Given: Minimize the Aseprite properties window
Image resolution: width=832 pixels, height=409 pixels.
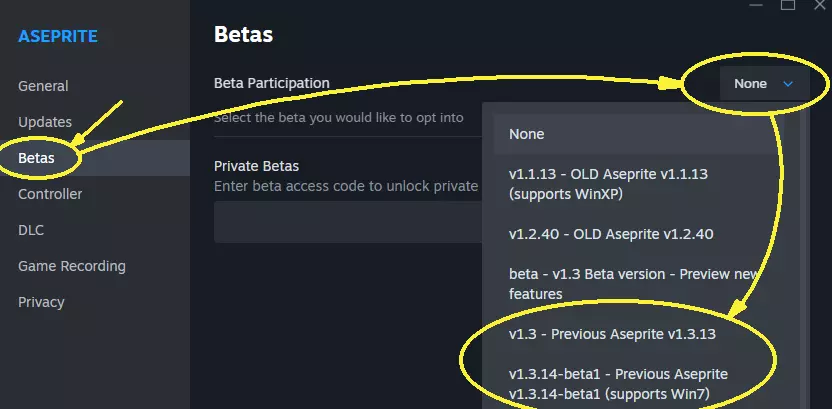Looking at the screenshot, I should pyautogui.click(x=758, y=6).
